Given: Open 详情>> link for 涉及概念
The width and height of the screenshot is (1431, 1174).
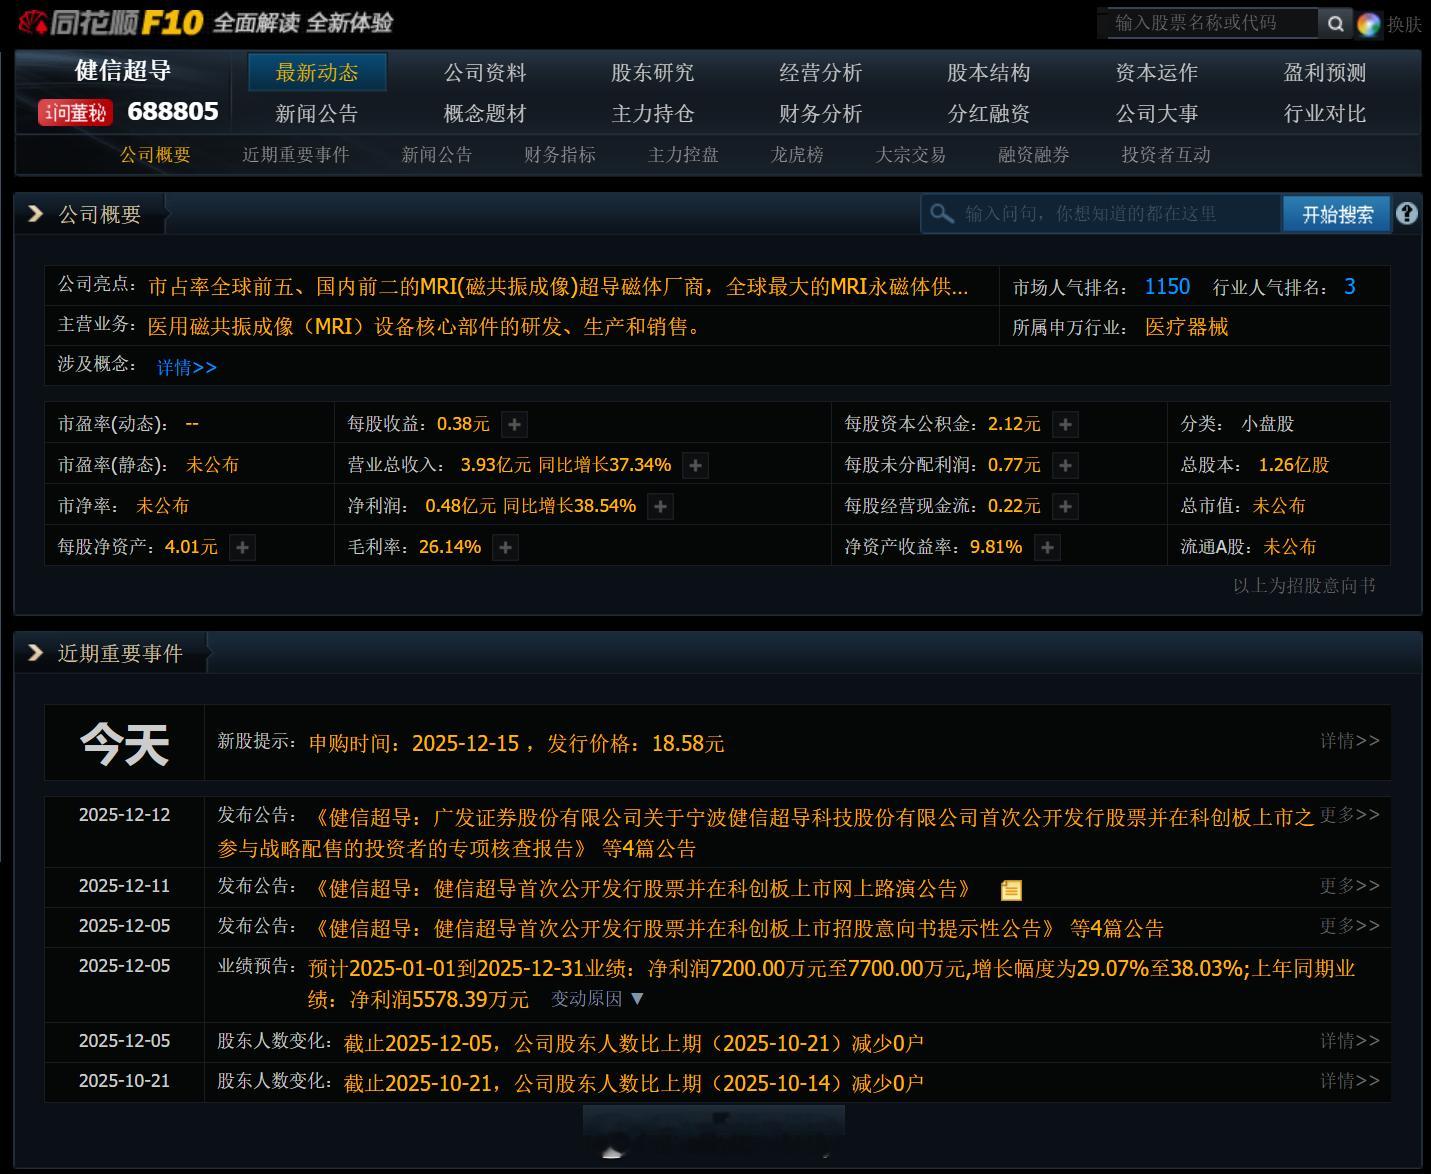Looking at the screenshot, I should (x=187, y=367).
